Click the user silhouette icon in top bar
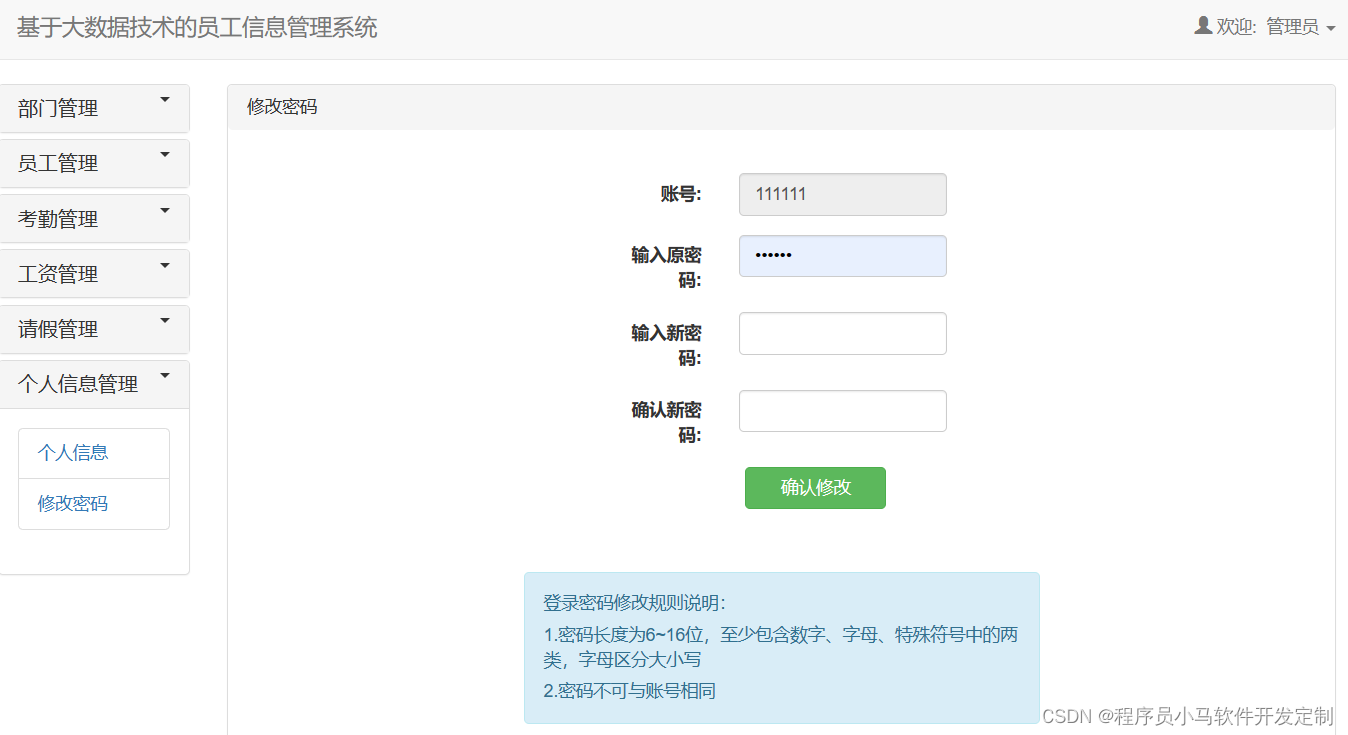The height and width of the screenshot is (735, 1348). tap(1201, 26)
